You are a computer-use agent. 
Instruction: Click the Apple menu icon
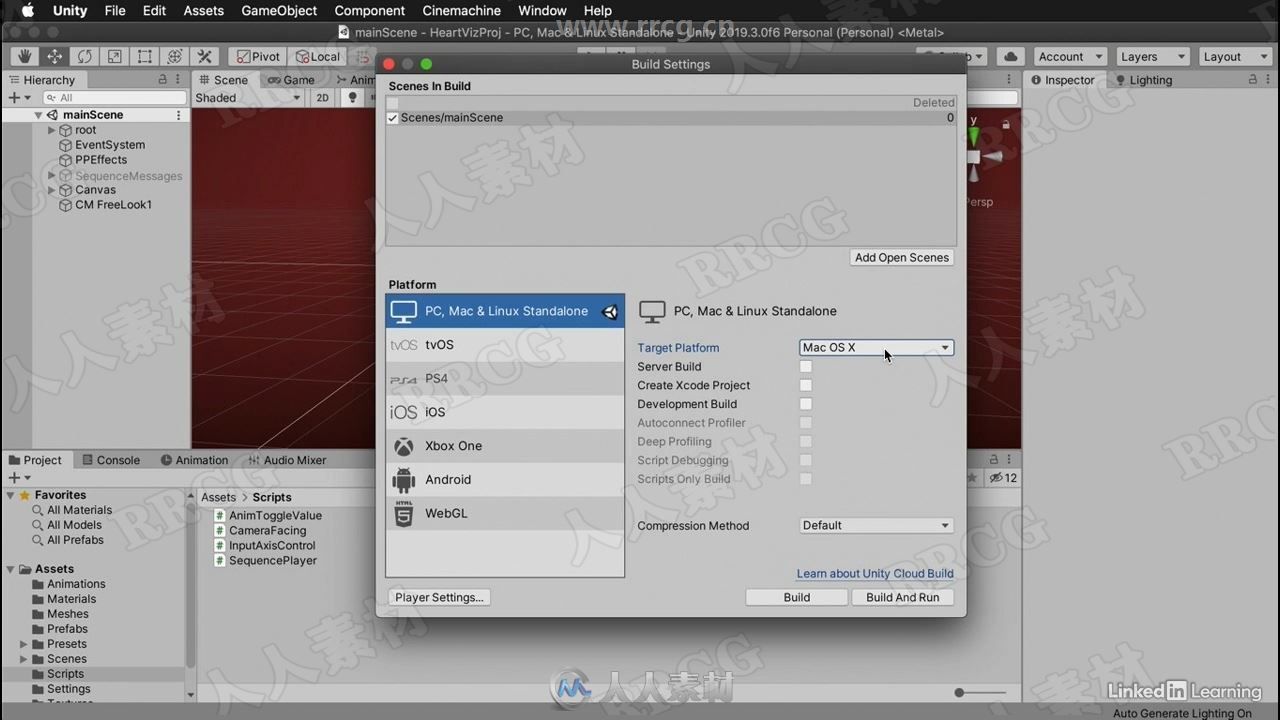tap(27, 10)
